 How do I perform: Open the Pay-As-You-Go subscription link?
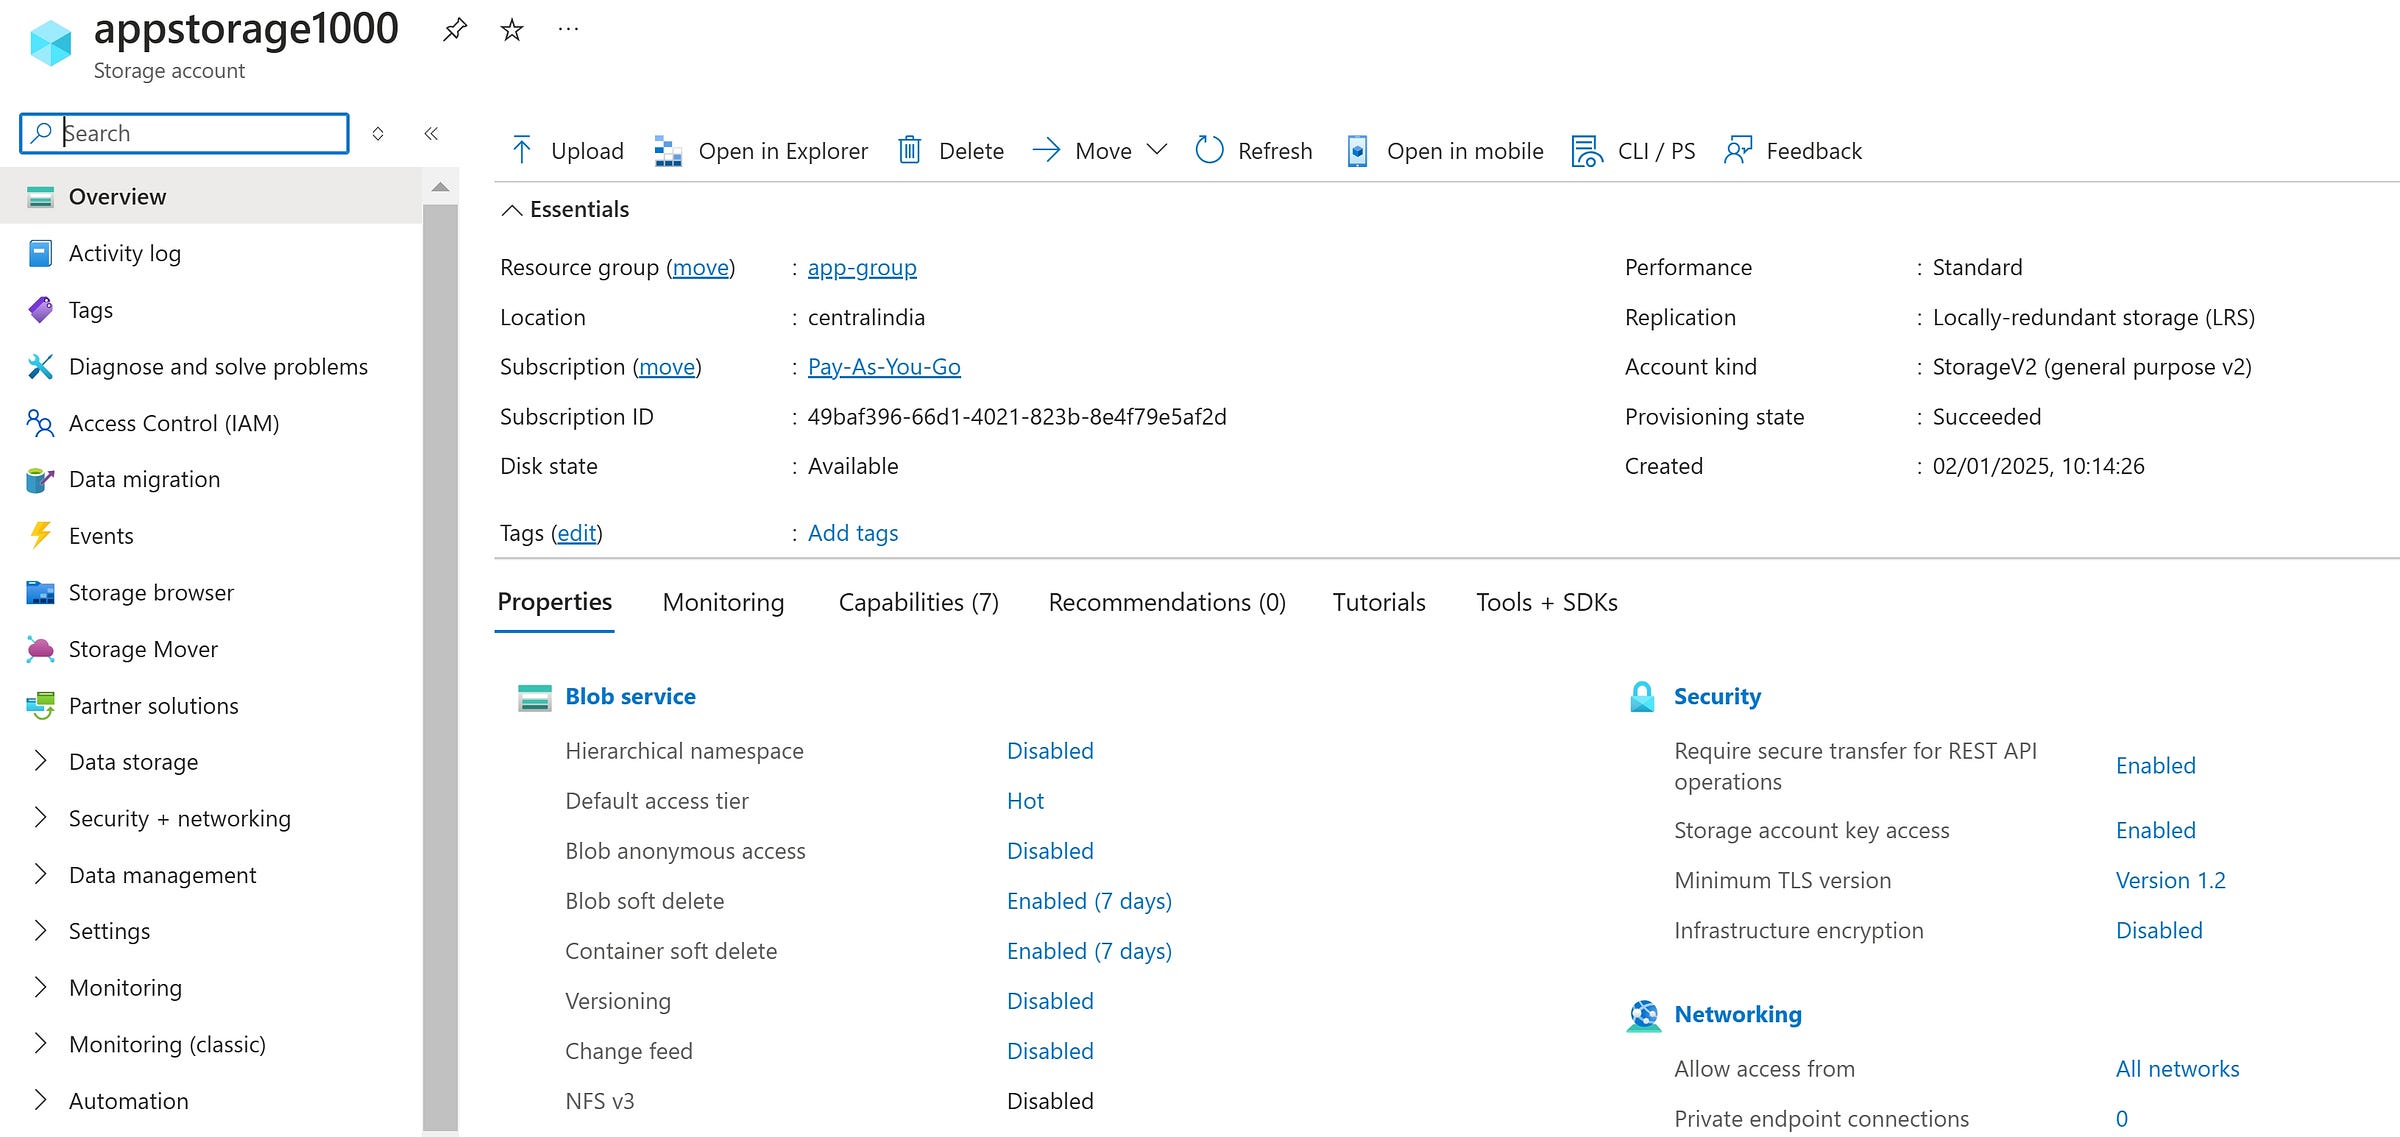[884, 367]
